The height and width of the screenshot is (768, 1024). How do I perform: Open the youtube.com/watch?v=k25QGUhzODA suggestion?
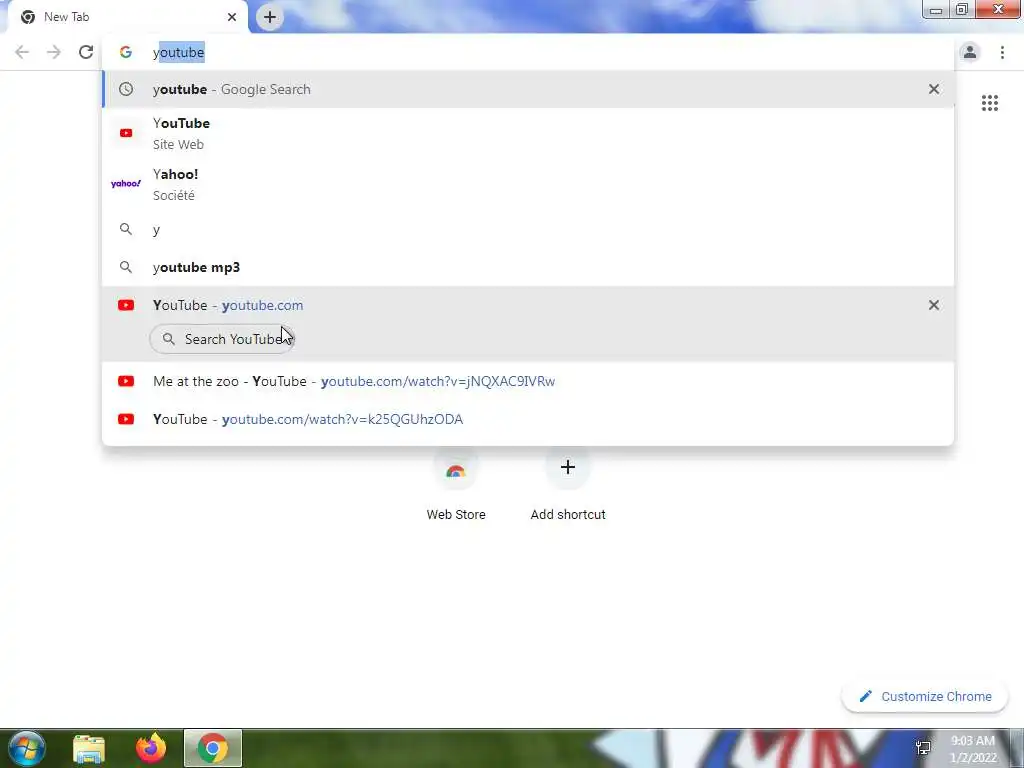(x=528, y=419)
